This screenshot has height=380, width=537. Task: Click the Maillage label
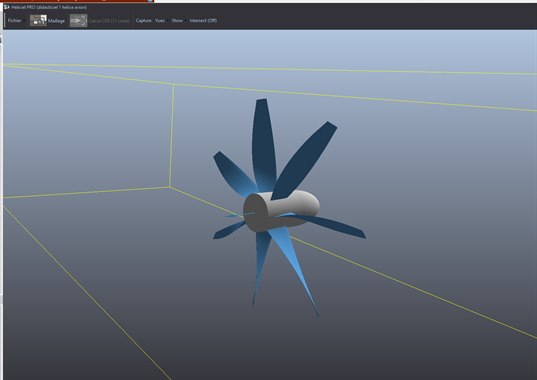56,21
